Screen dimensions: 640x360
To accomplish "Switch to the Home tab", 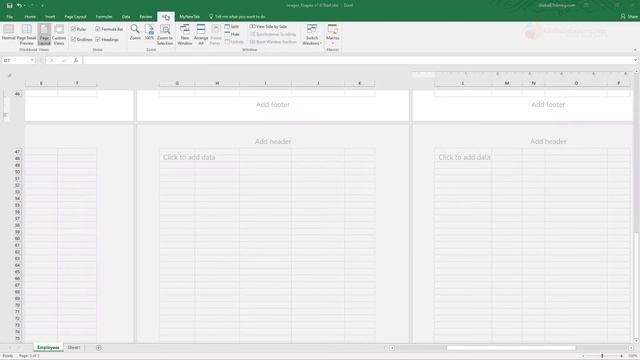I will [30, 17].
